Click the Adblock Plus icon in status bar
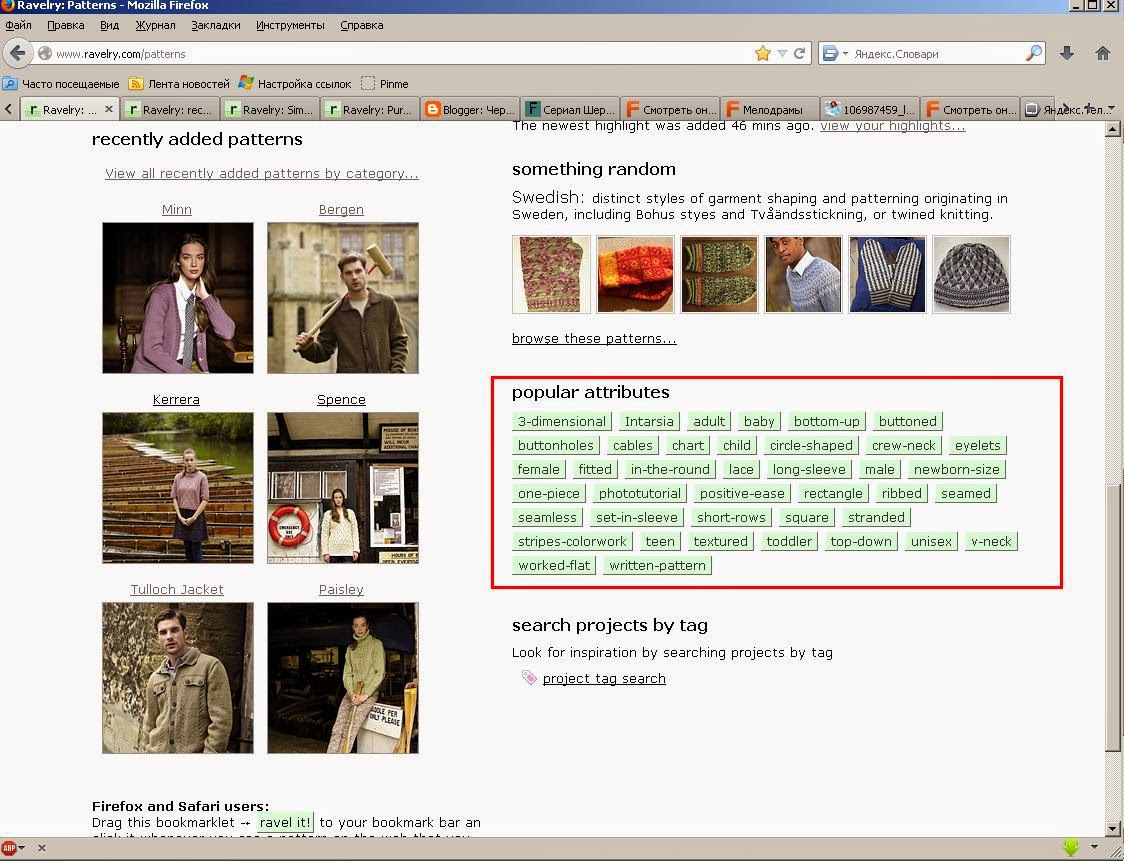Screen dimensions: 1124x861 pos(9,847)
